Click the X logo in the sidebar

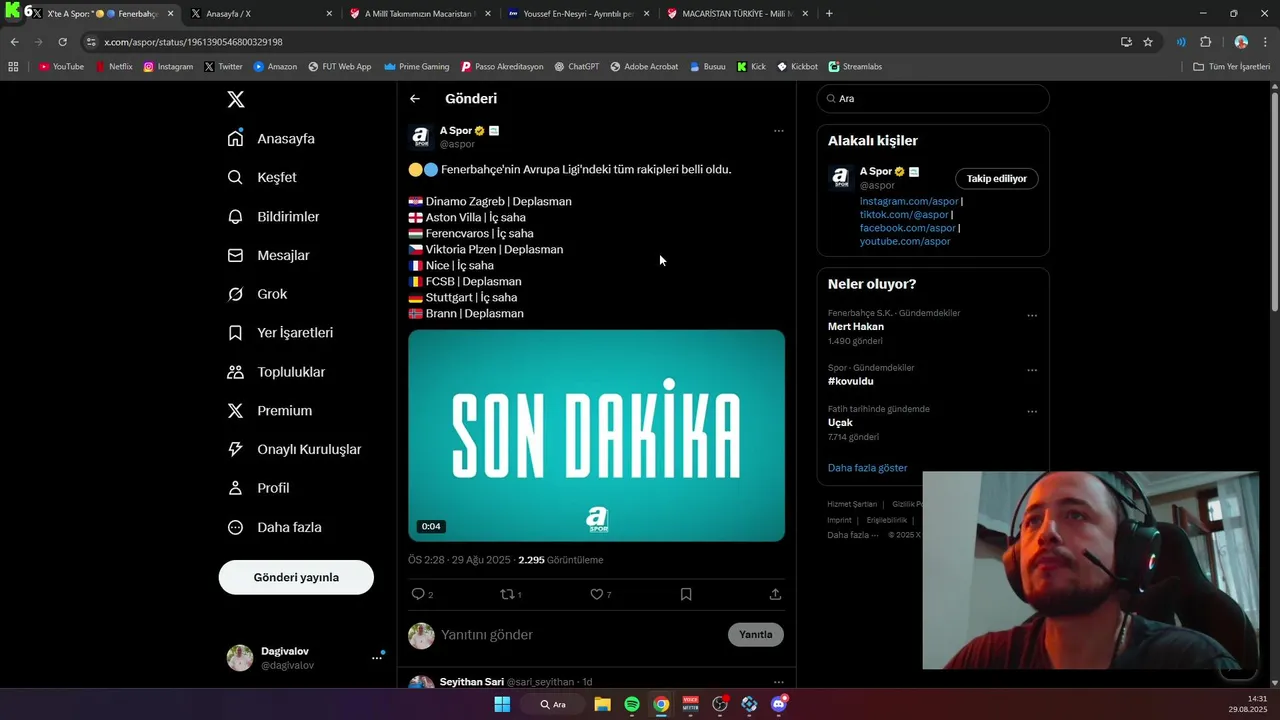[235, 99]
